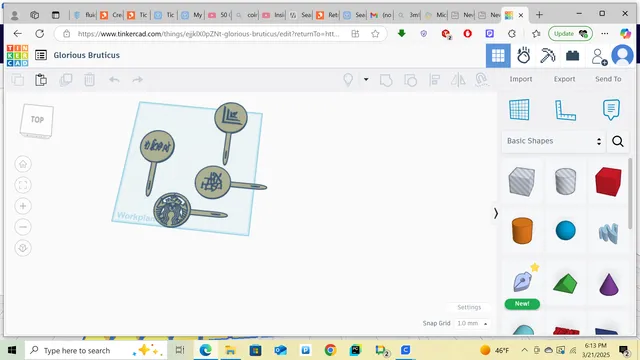640x360 pixels.
Task: Duplicate and repeat the selected shape
Action: tap(66, 80)
